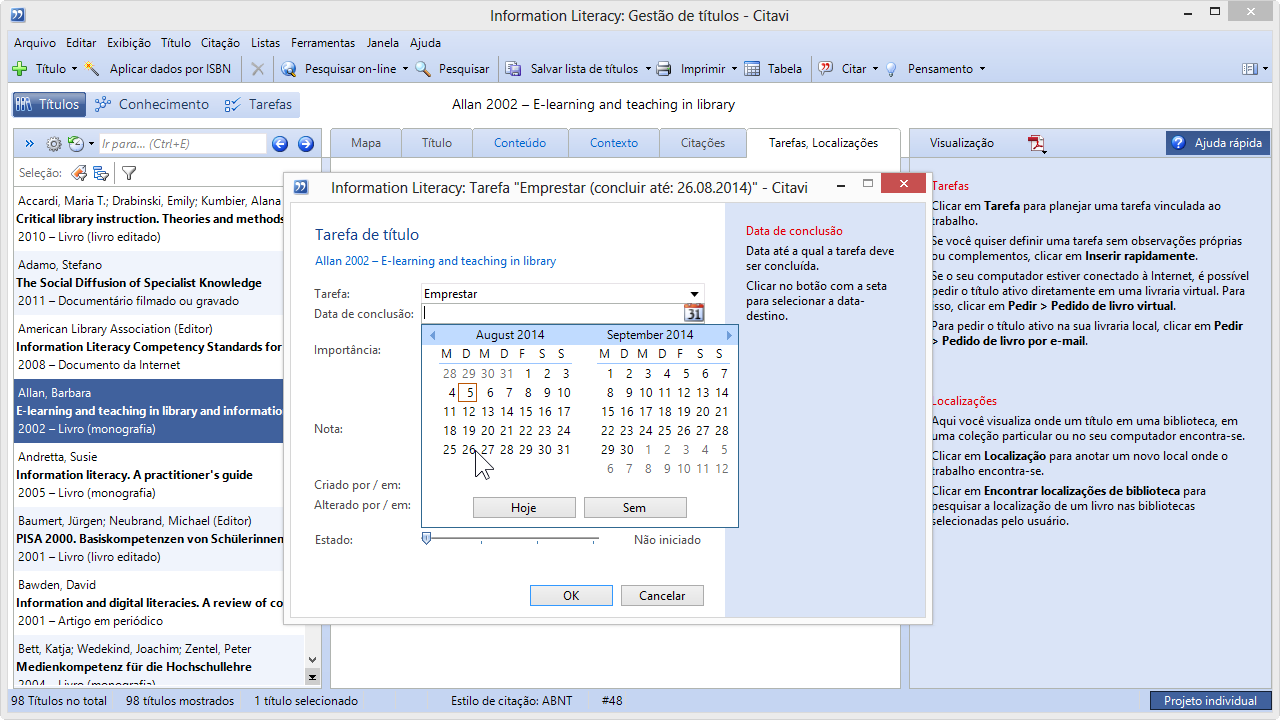Go to previous month in calendar
The width and height of the screenshot is (1280, 720).
pos(432,335)
